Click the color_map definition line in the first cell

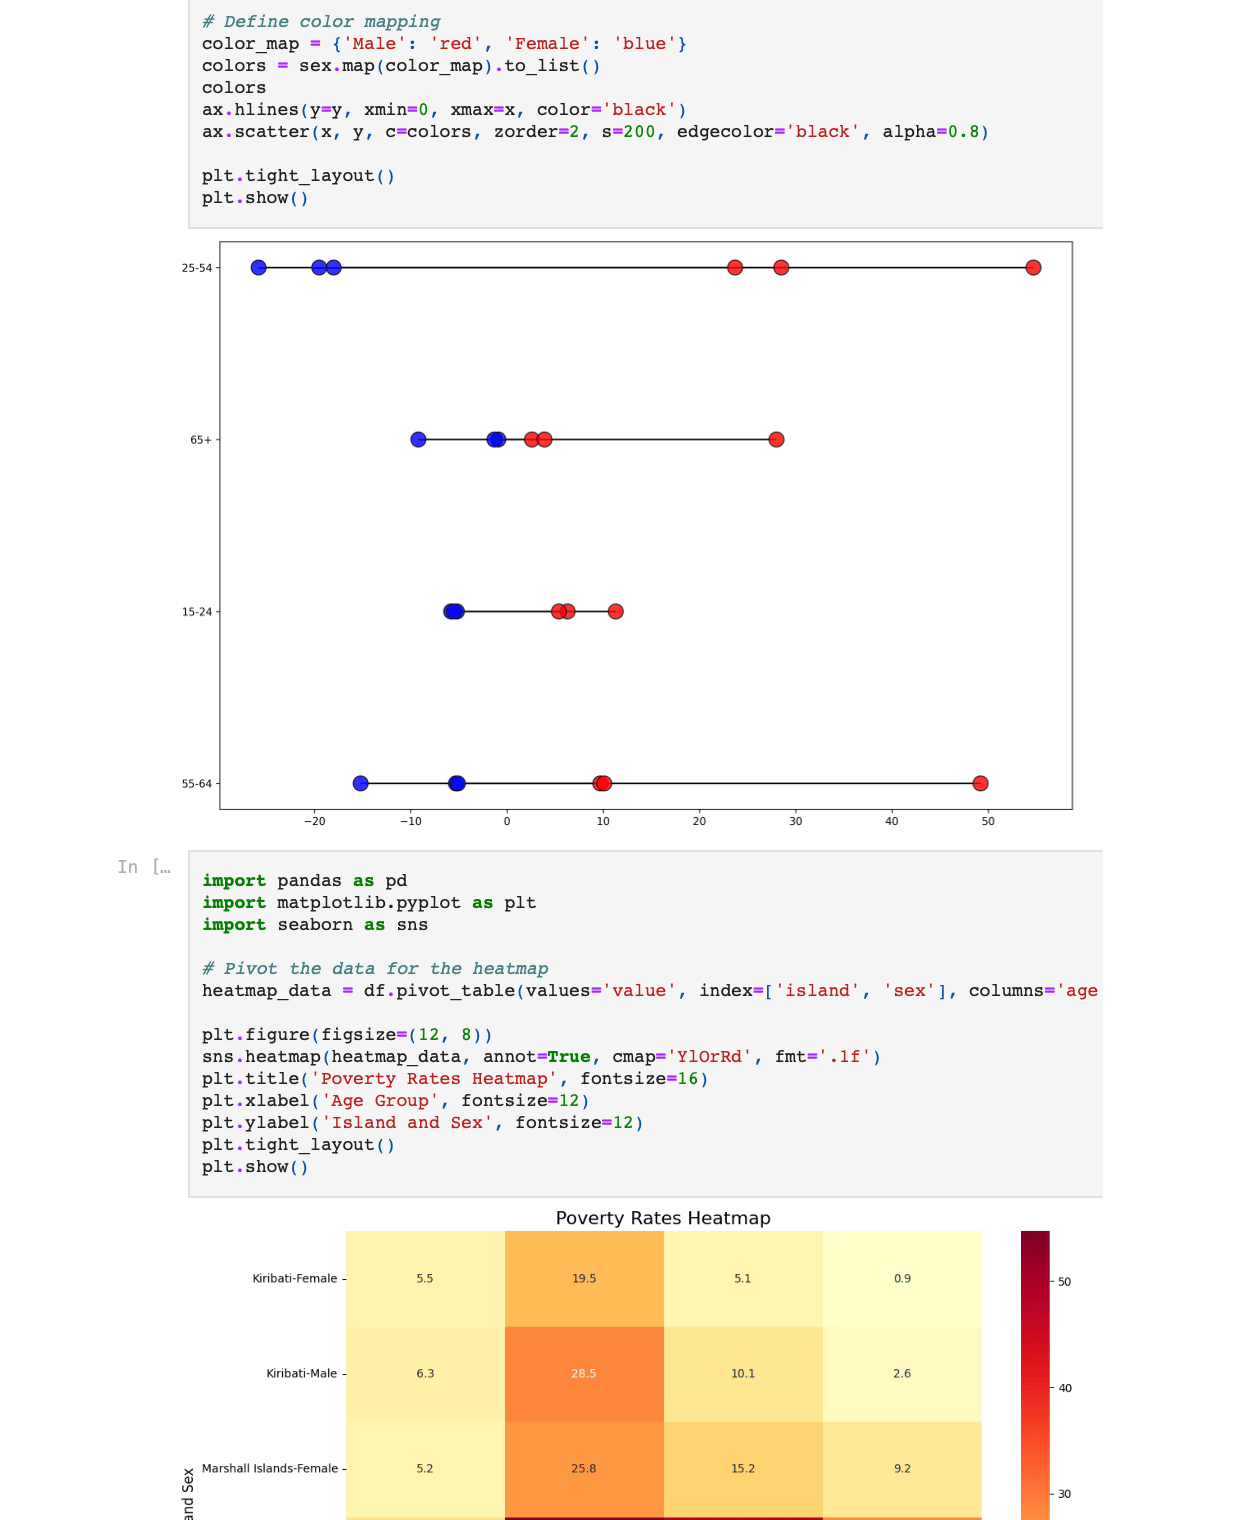443,44
